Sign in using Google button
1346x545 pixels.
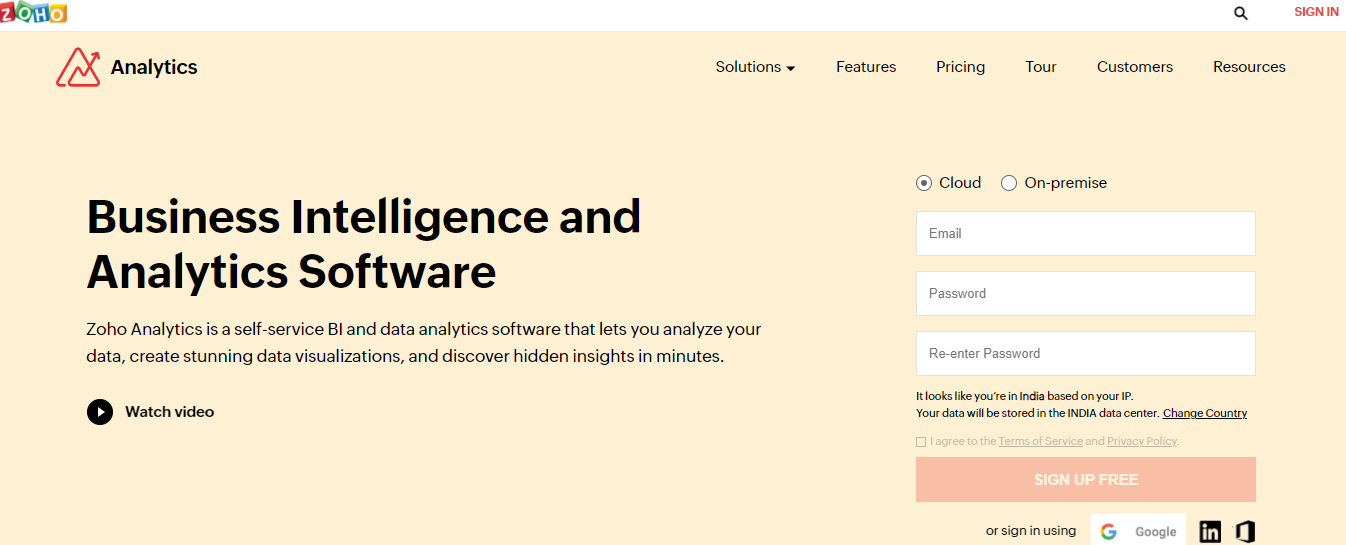(1138, 531)
